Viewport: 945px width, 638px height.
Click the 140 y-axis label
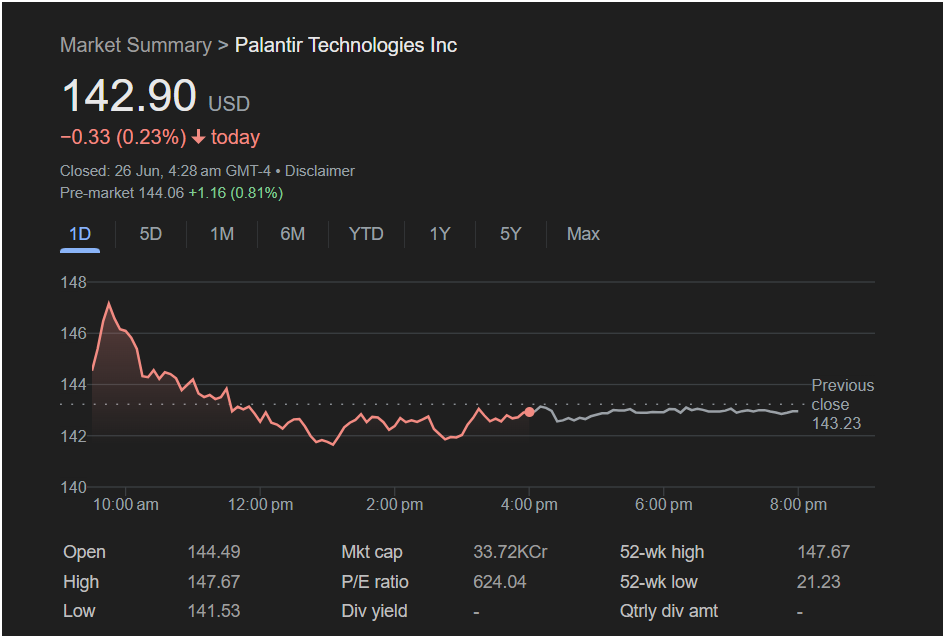pyautogui.click(x=74, y=487)
